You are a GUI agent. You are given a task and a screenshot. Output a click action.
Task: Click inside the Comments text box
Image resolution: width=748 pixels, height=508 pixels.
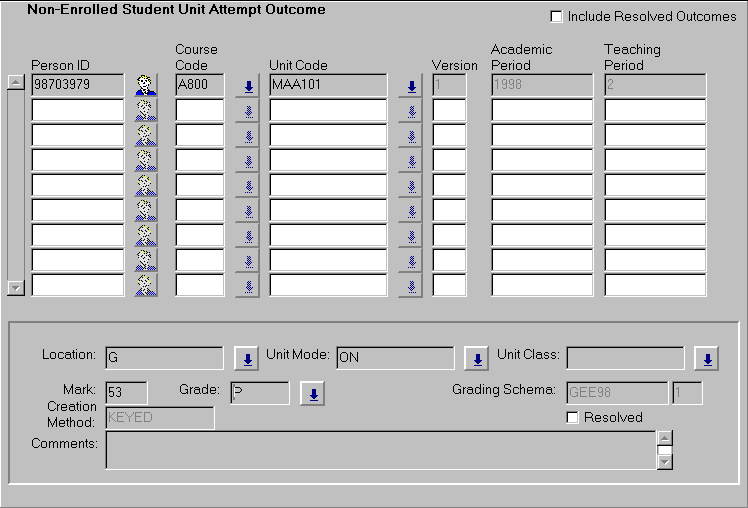(x=380, y=450)
